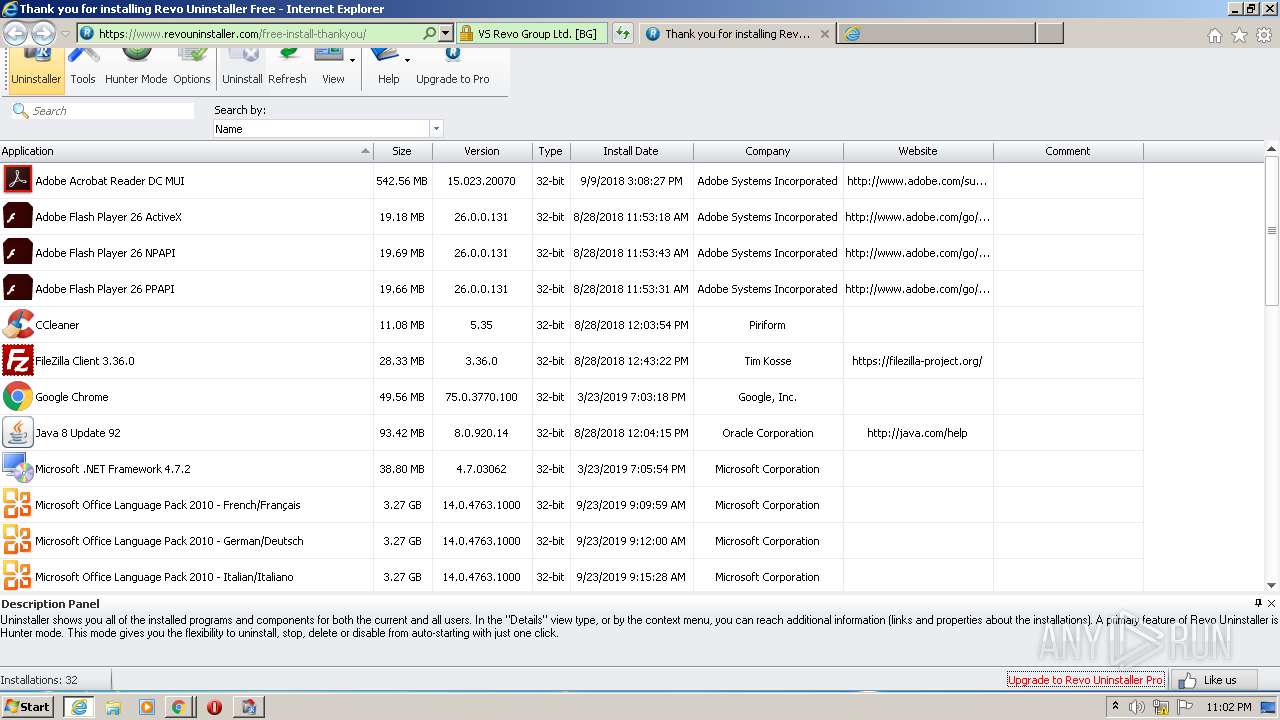
Task: Click the Type column header
Action: coord(551,151)
